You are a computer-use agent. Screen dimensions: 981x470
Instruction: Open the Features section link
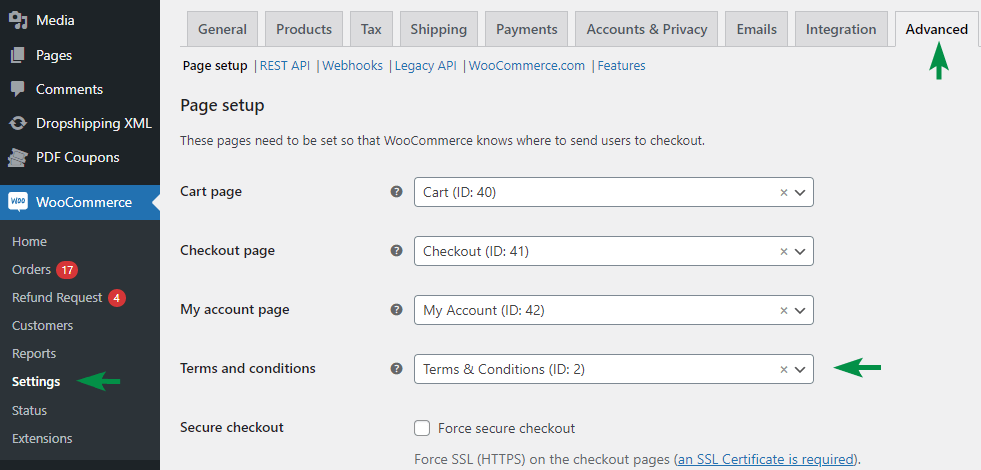(621, 66)
